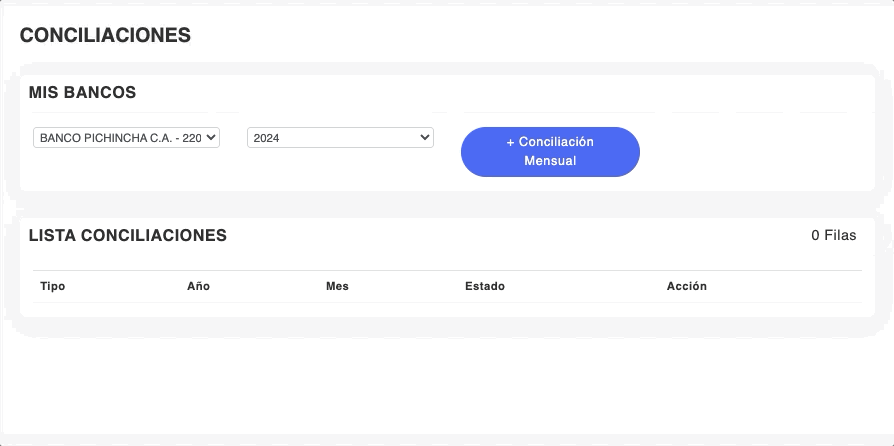Click the Tipo column header
This screenshot has width=894, height=446.
tap(52, 286)
